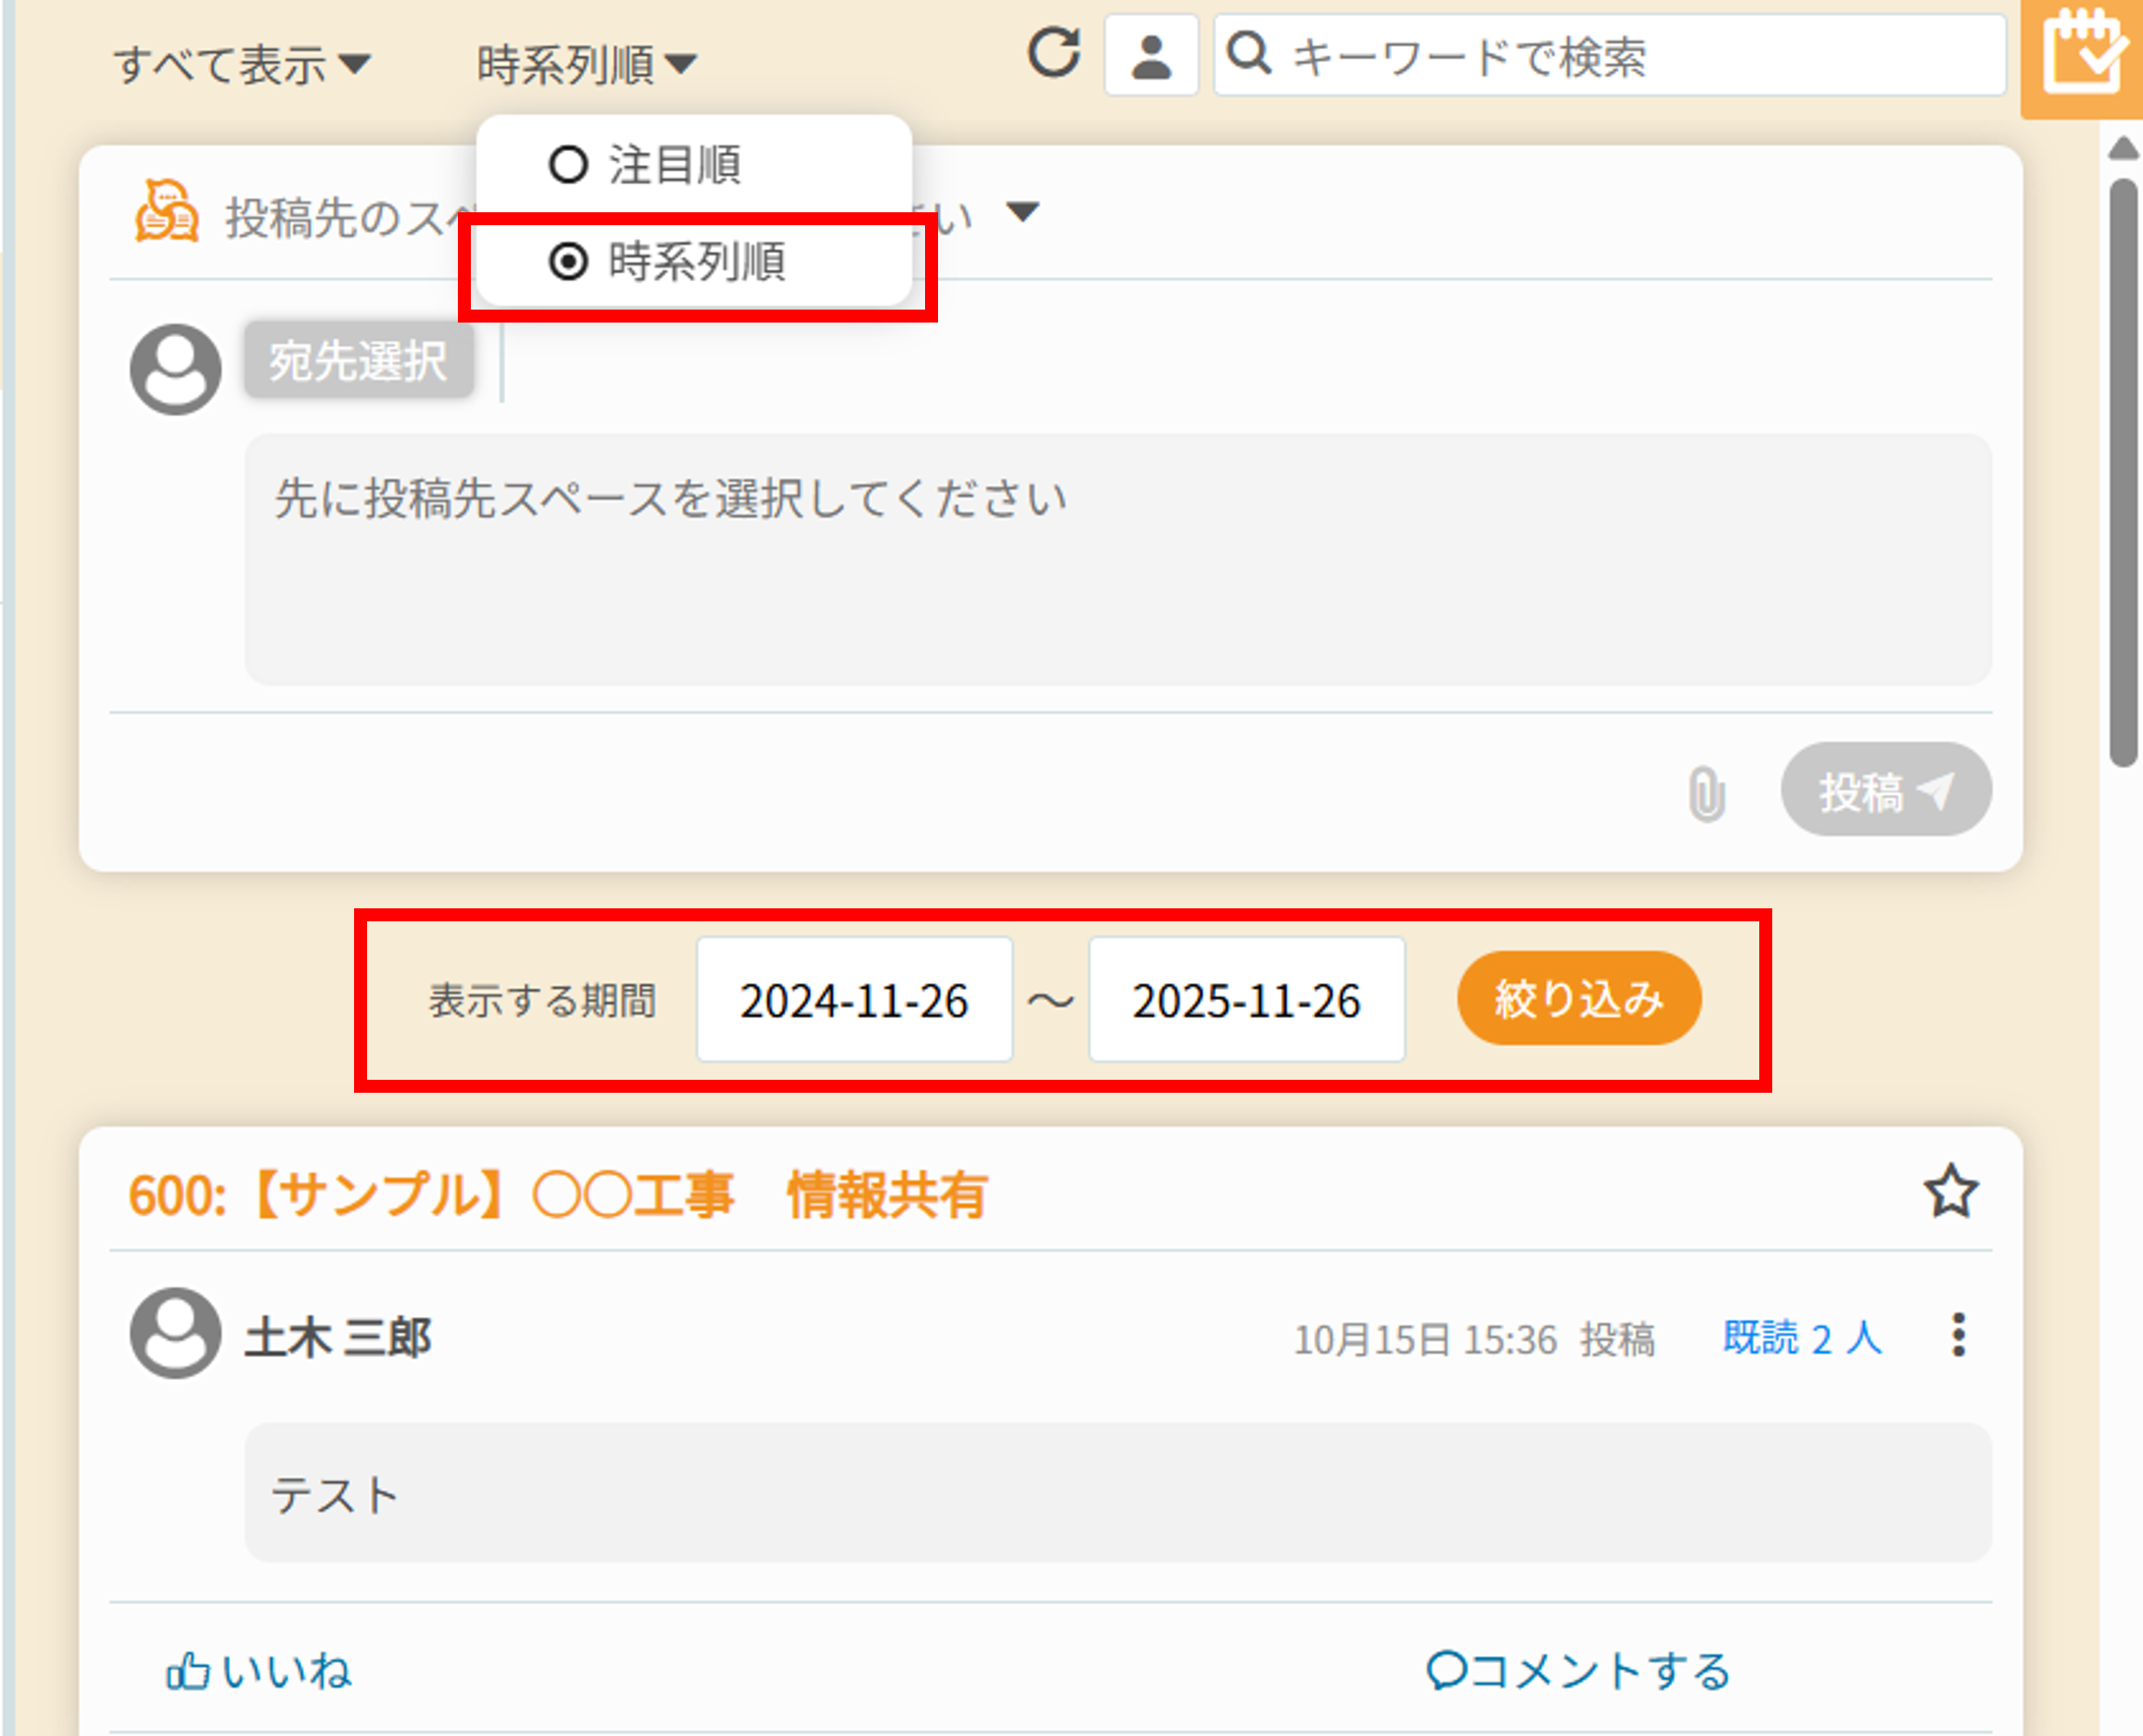Click the end date 2025-11-26 field
The width and height of the screenshot is (2143, 1736).
(1246, 1000)
